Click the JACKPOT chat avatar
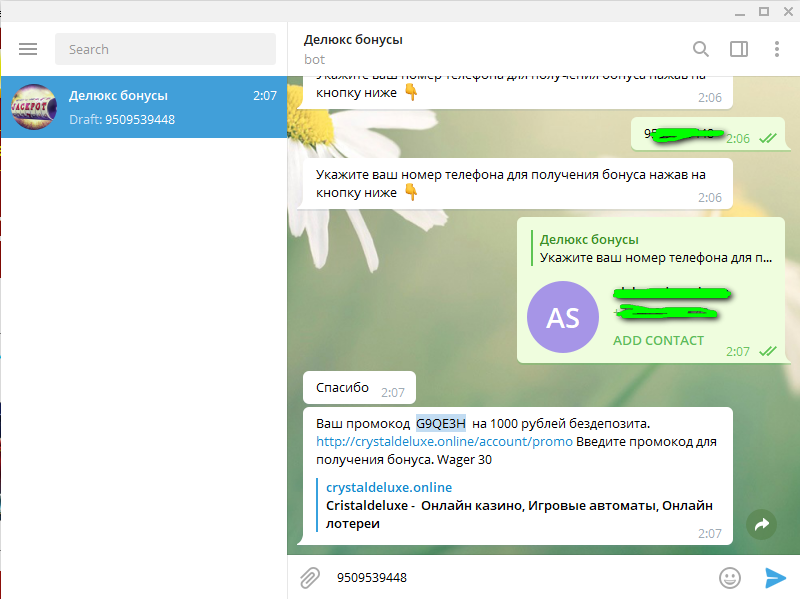 coord(34,107)
